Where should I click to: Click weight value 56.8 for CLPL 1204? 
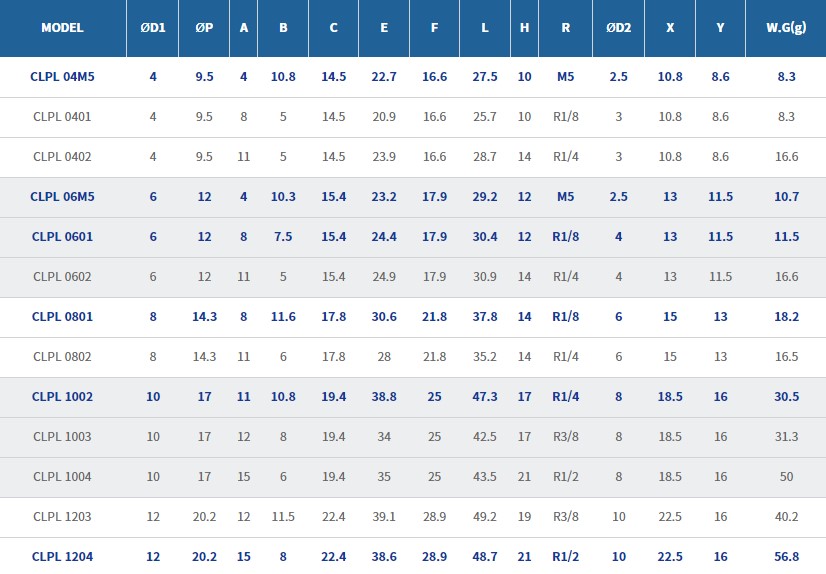click(x=786, y=557)
